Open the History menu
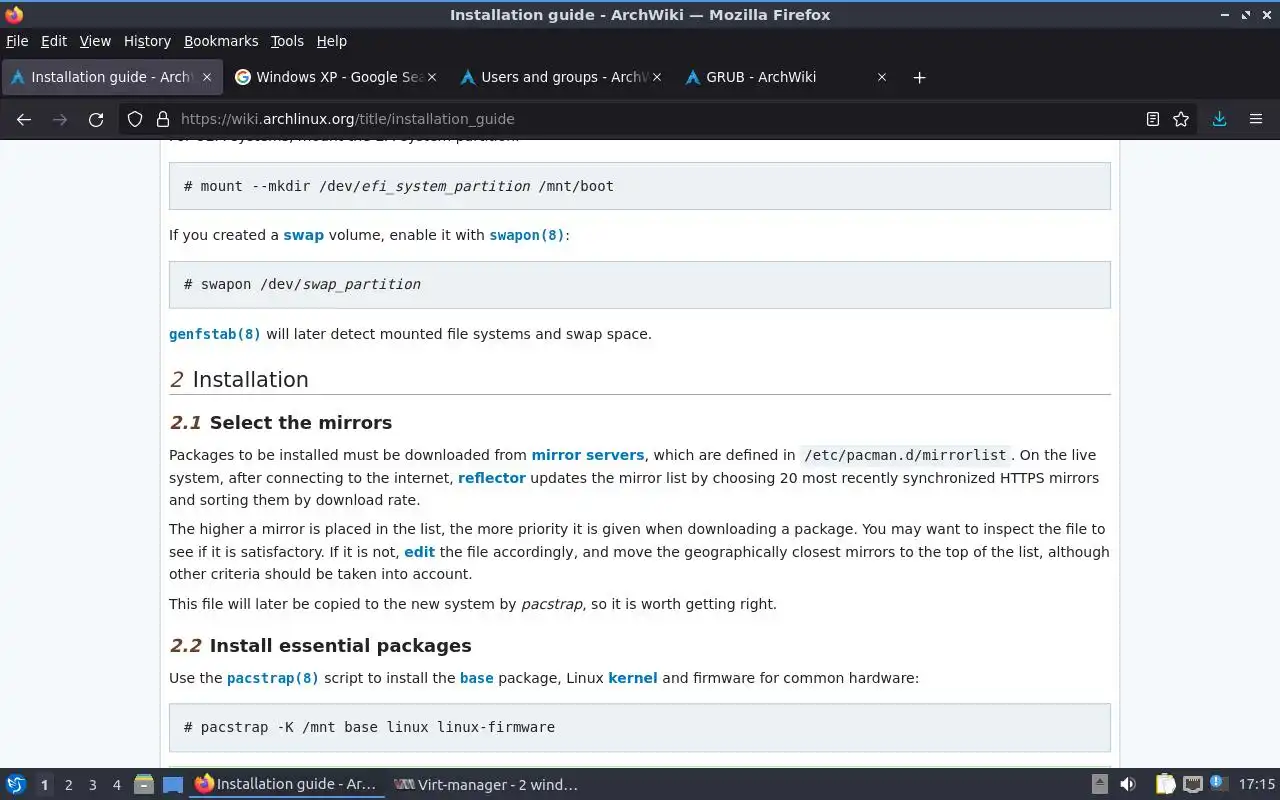The image size is (1280, 800). (x=147, y=41)
